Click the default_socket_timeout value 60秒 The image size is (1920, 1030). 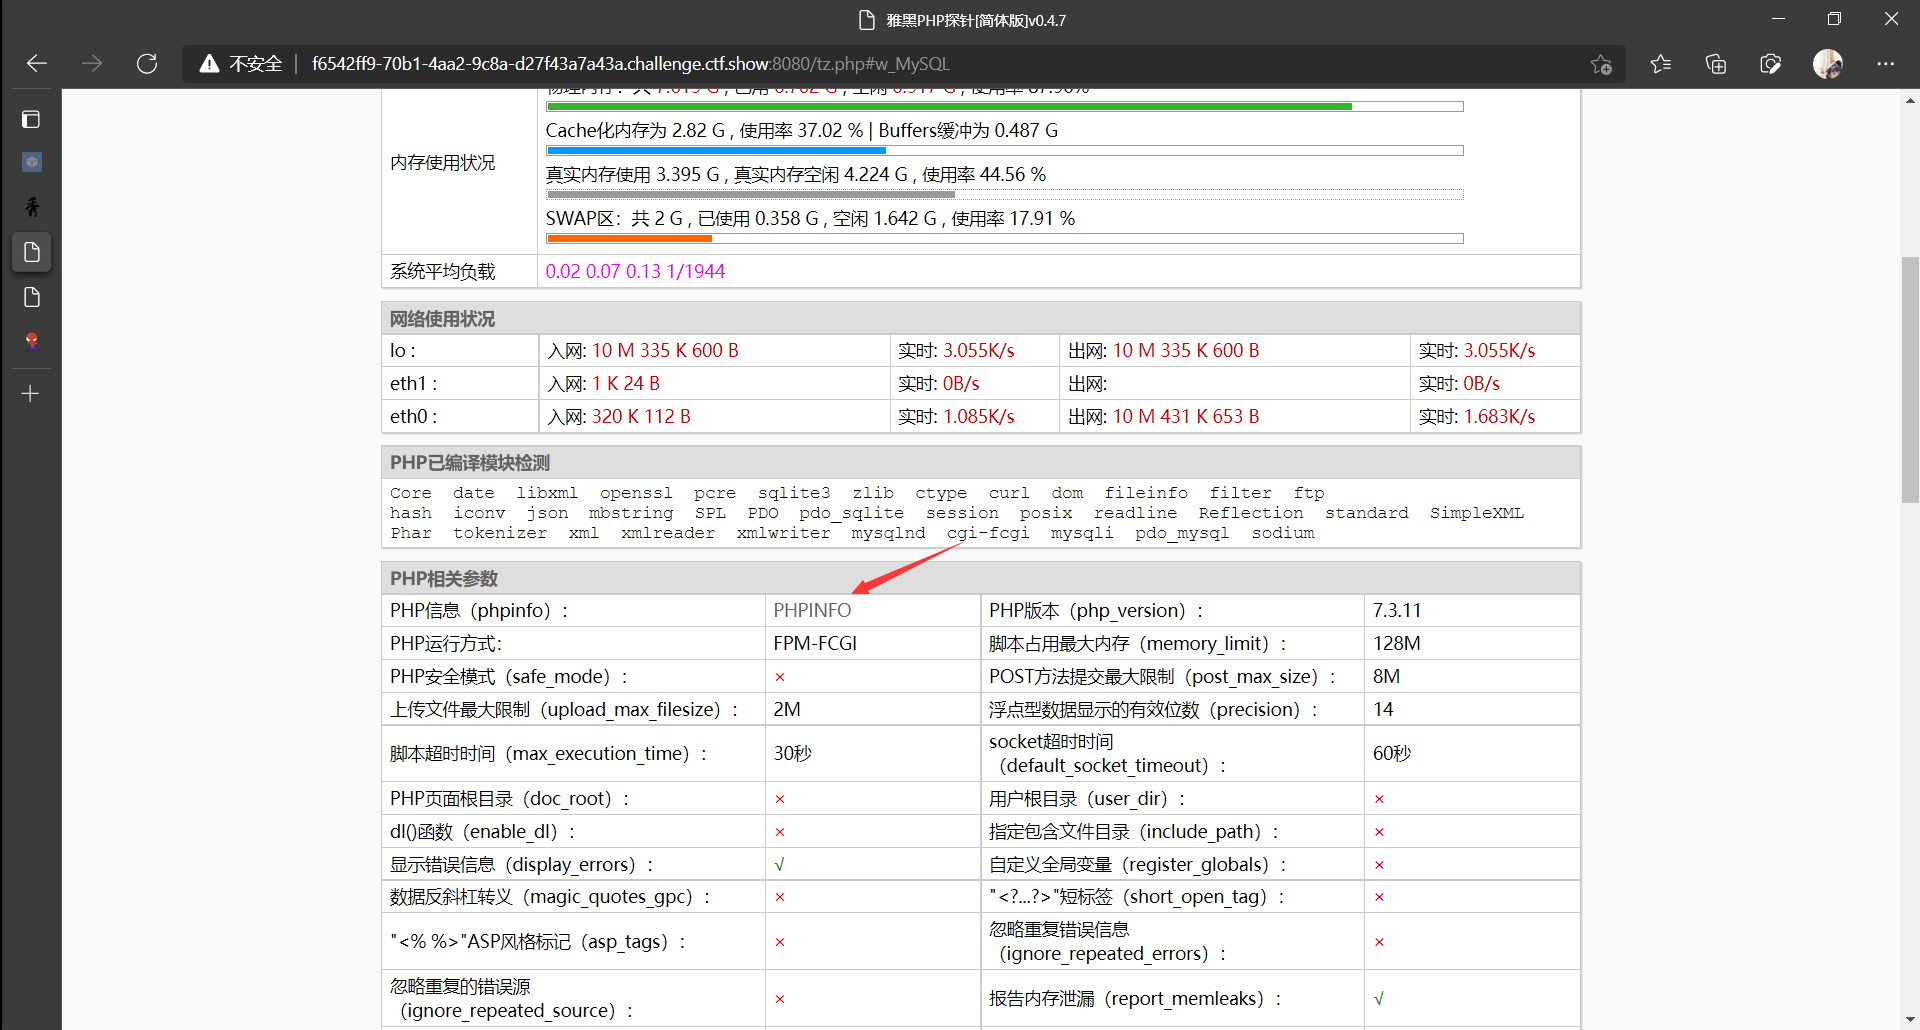[x=1391, y=754]
